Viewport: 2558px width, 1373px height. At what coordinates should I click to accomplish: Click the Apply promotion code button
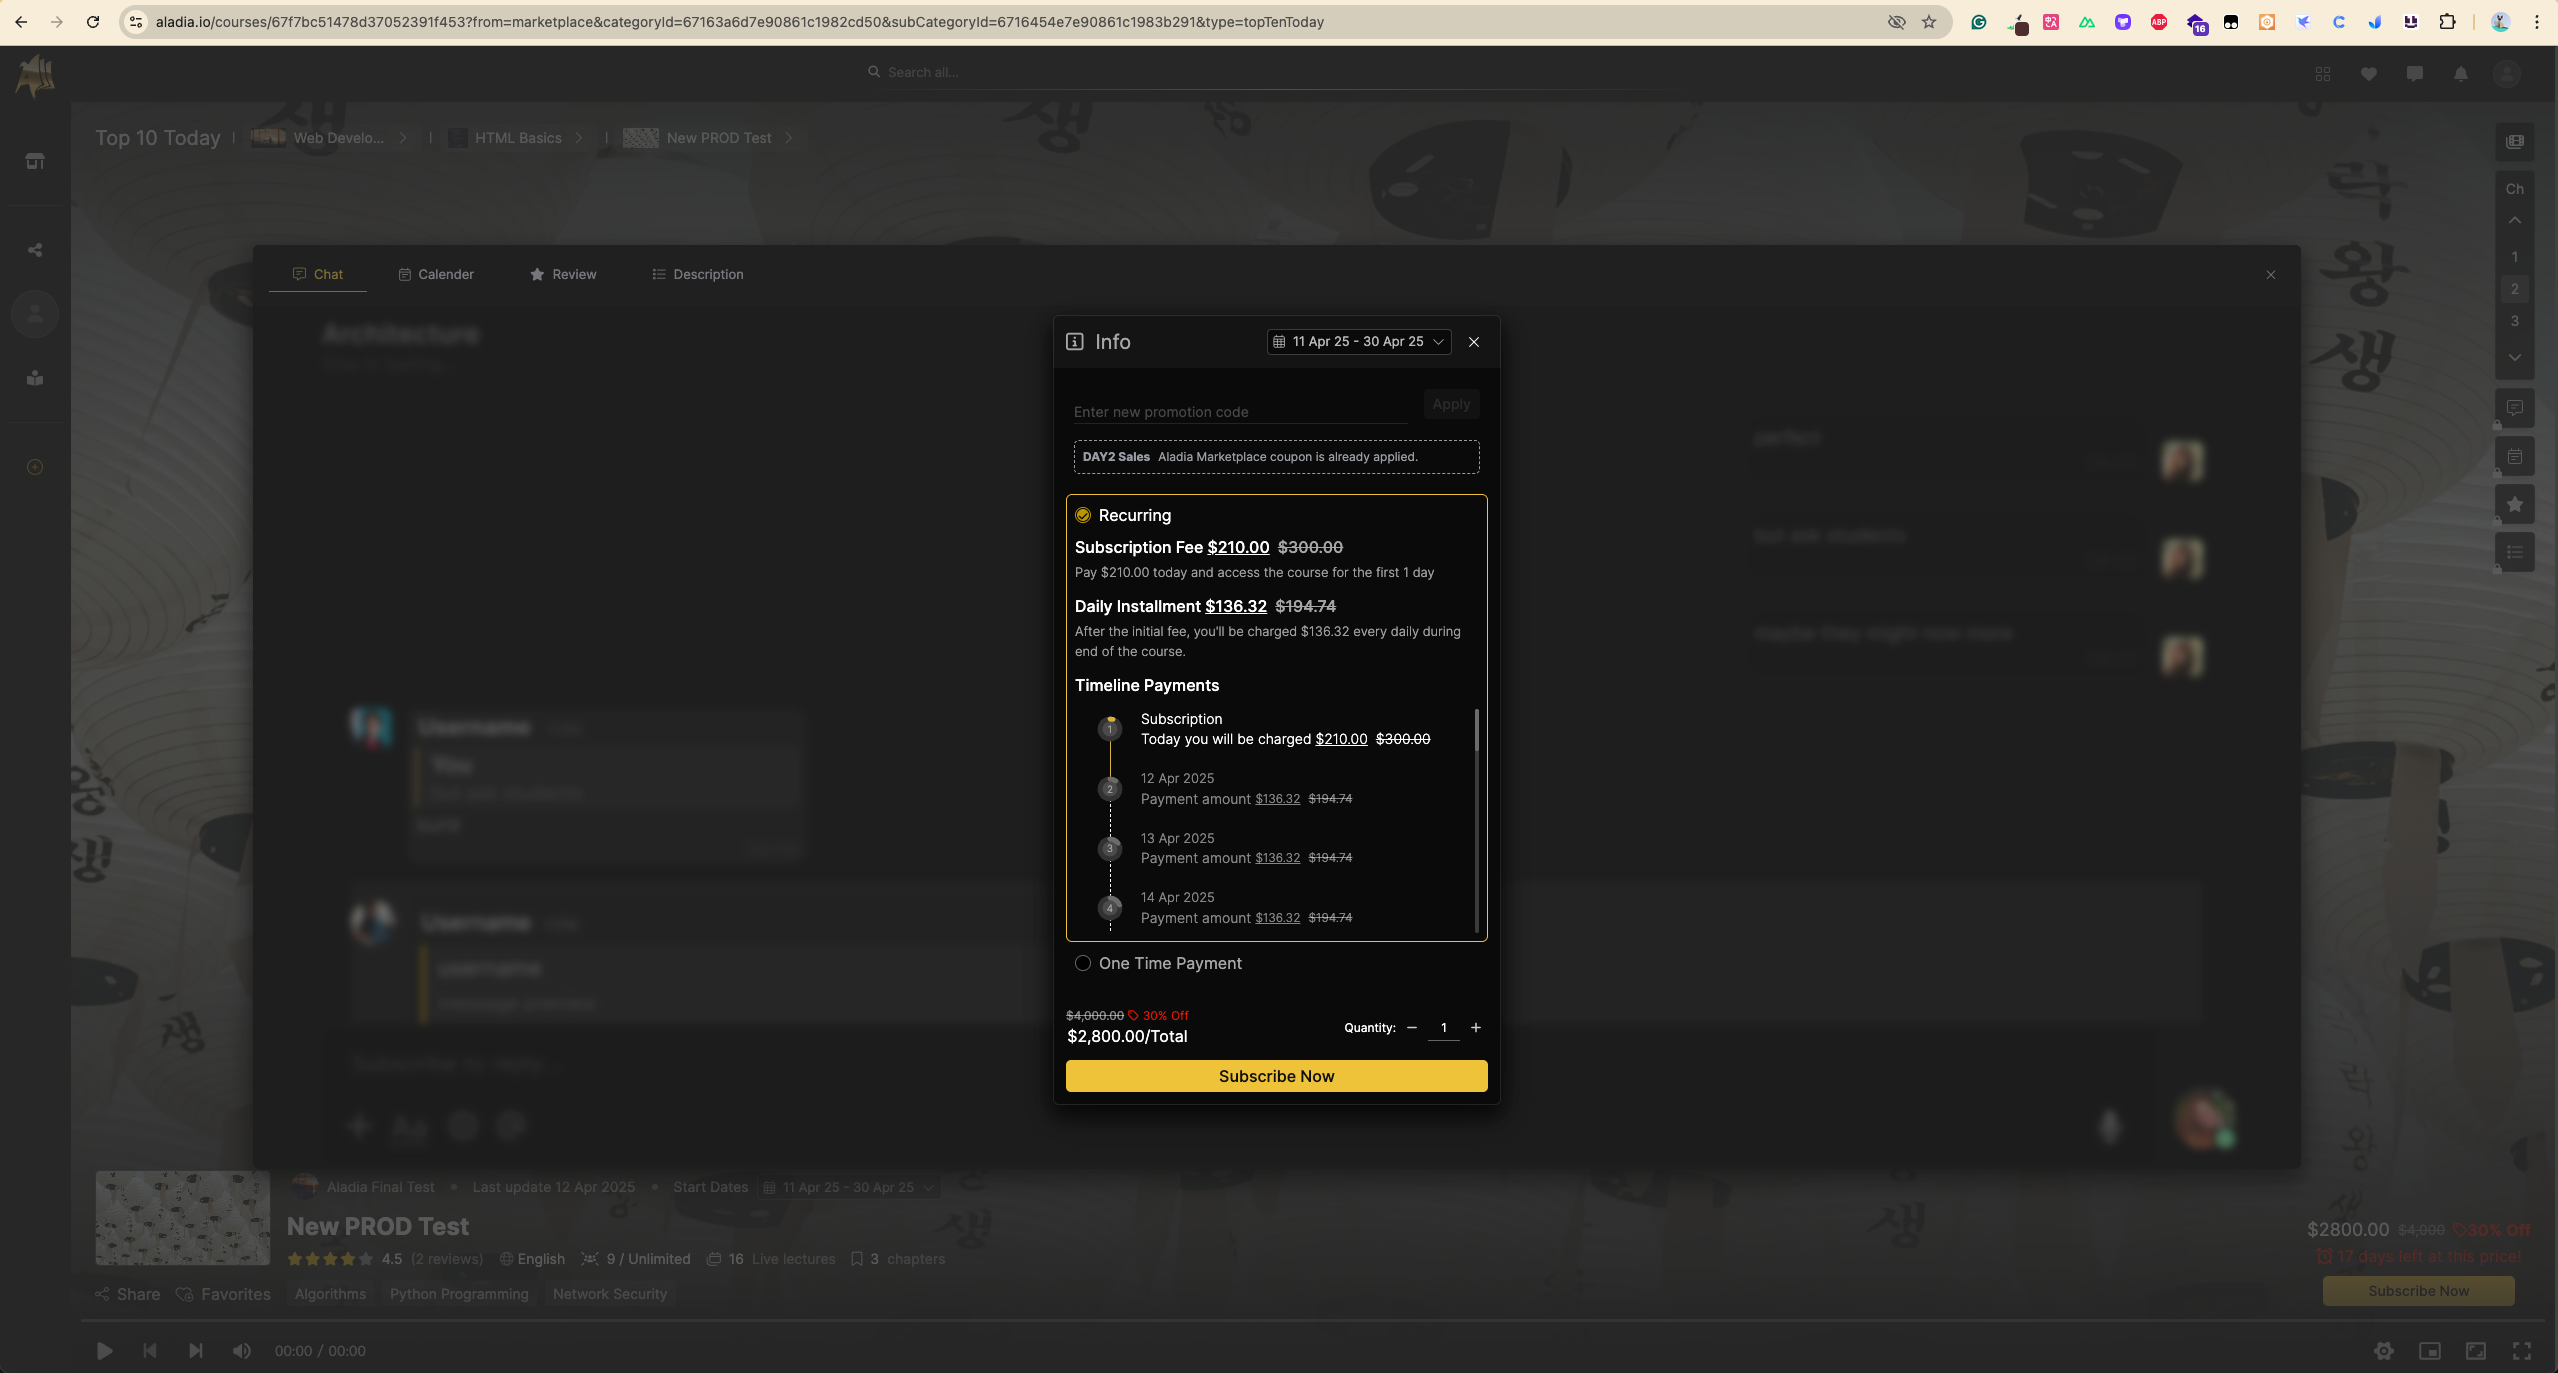tap(1451, 404)
